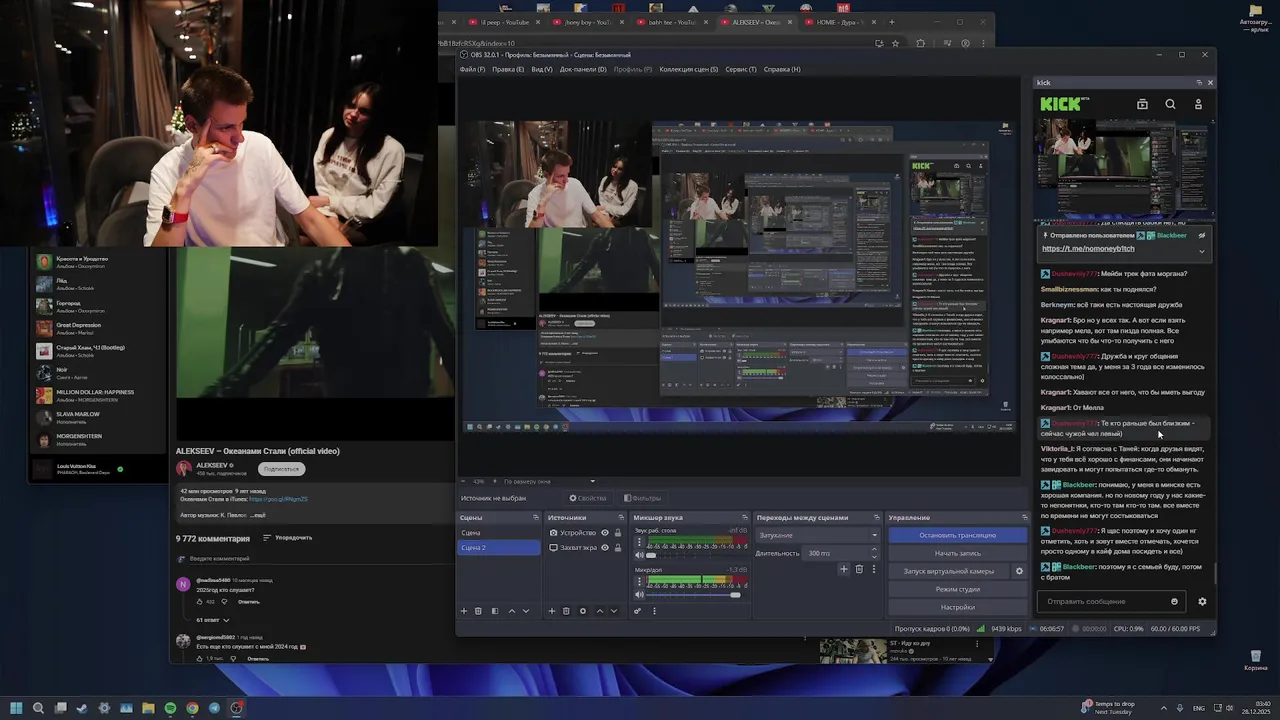Undock the Микшер звука panel
Screen dimensions: 1280x720
coord(745,517)
